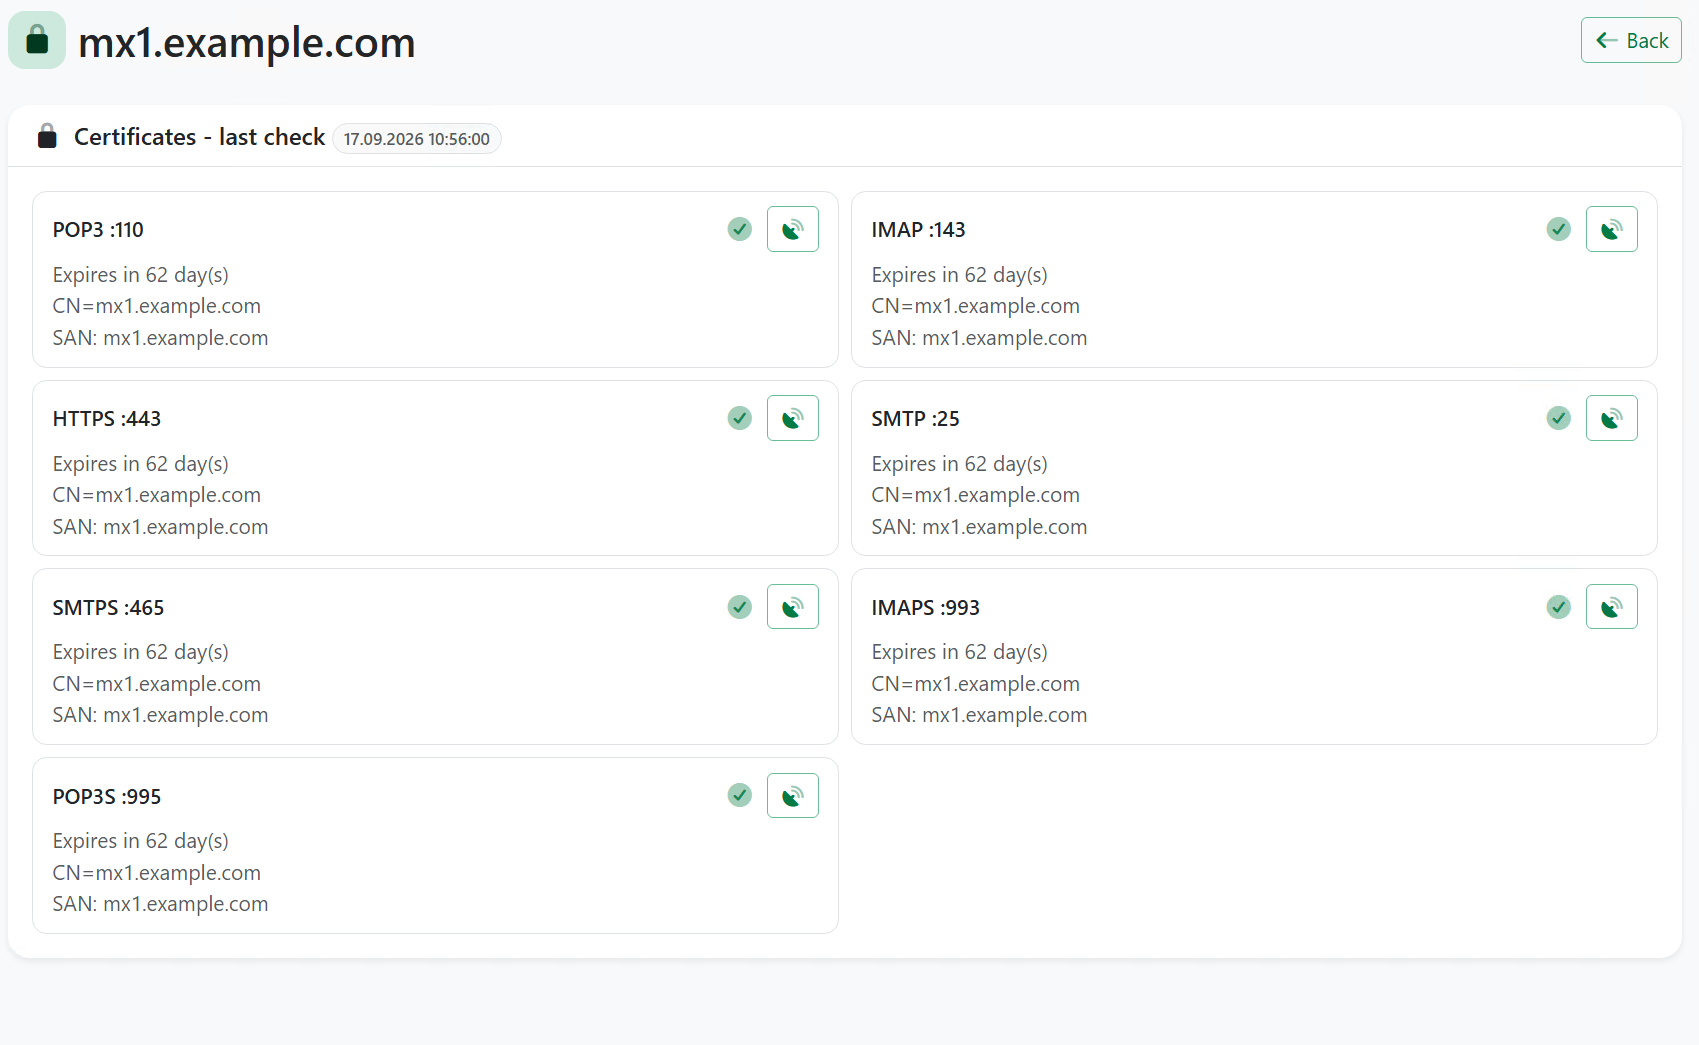
Task: Click the green check status of POP3 :110
Action: 740,229
